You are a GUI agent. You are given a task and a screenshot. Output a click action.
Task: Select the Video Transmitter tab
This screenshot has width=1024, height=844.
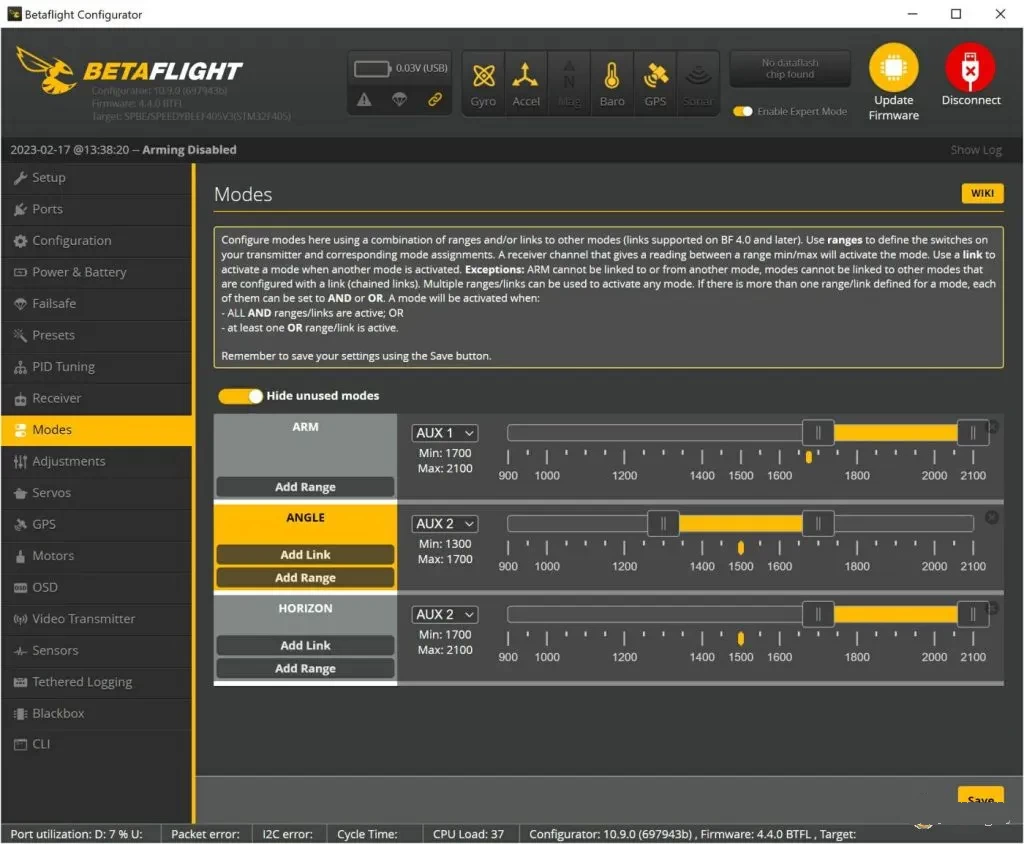(97, 619)
